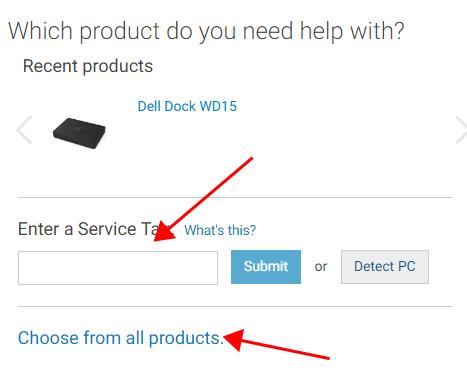This screenshot has height=368, width=467.
Task: Select the black dock device picture
Action: [79, 133]
